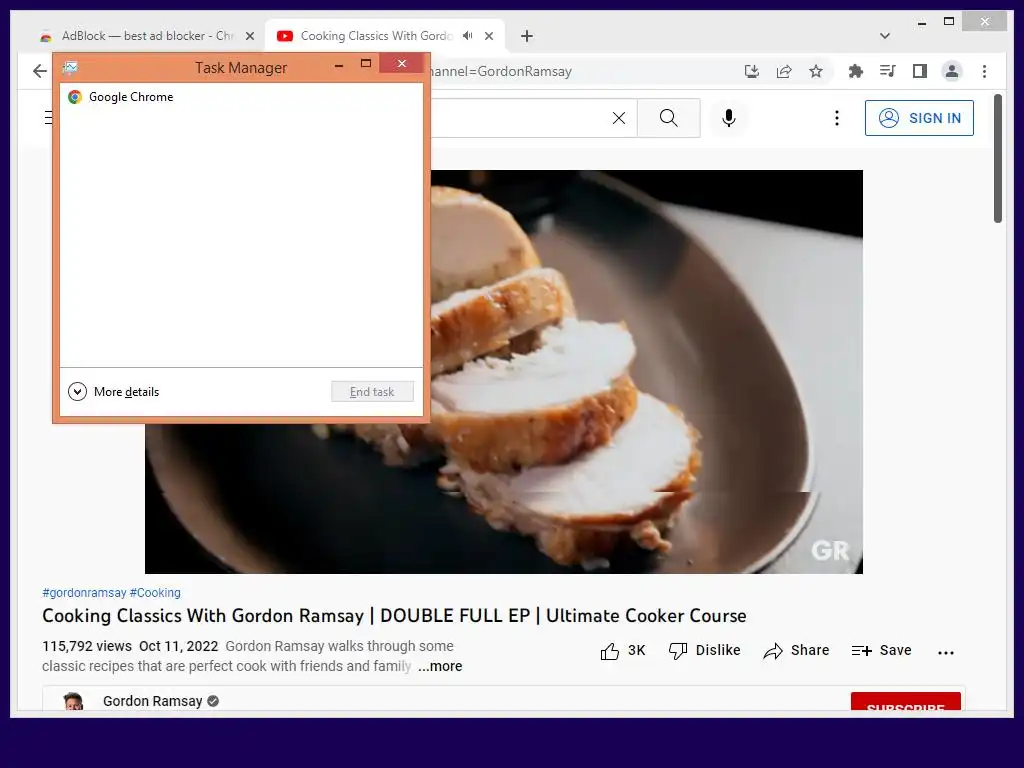The image size is (1024, 768).
Task: Open Gordon Ramsay channel name link
Action: pos(153,701)
